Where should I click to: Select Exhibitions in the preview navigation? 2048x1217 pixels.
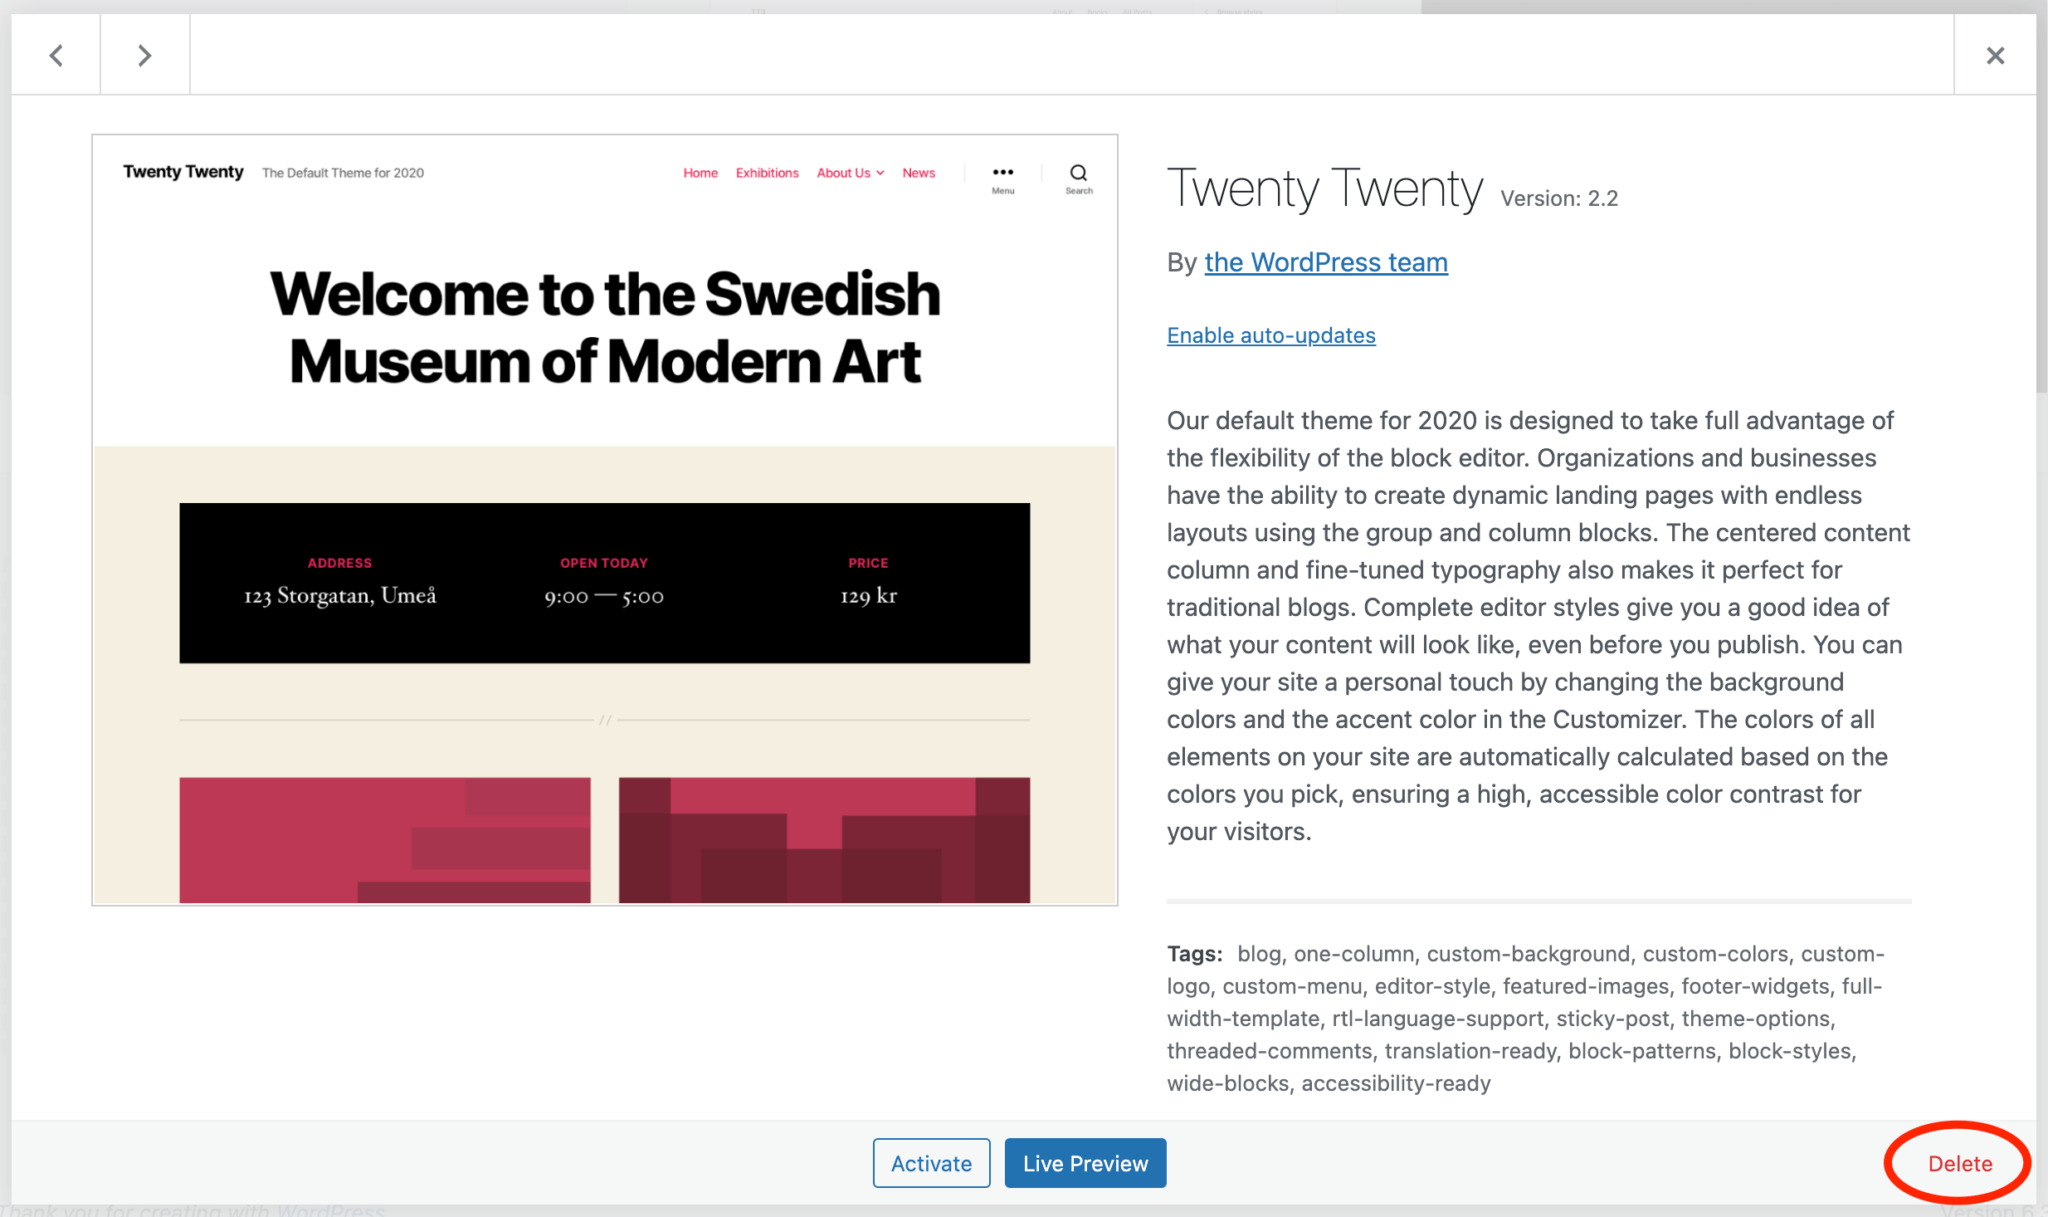tap(767, 173)
